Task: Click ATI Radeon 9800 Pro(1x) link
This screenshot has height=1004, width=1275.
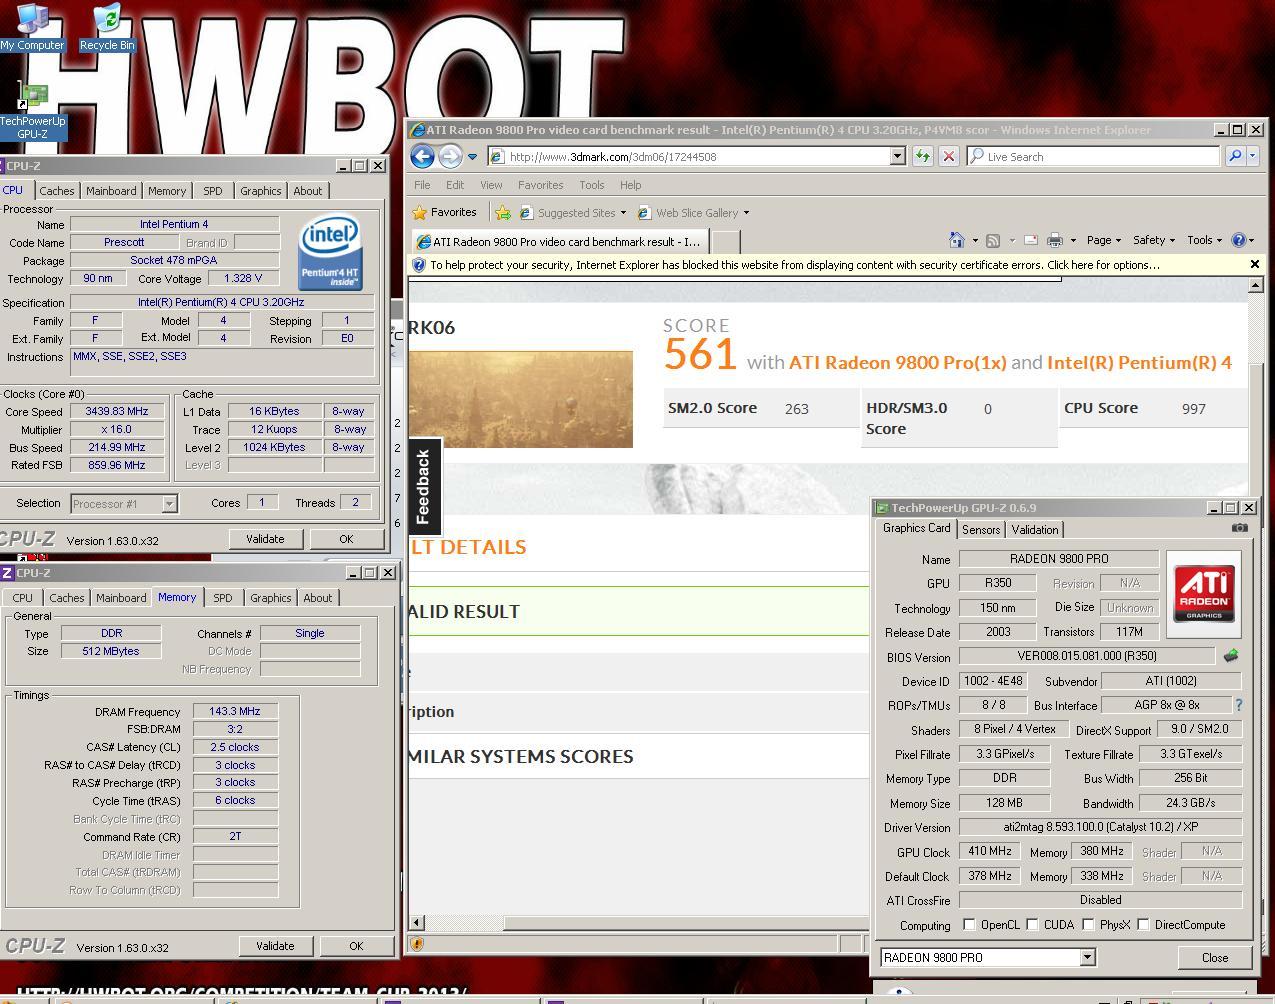Action: [897, 362]
